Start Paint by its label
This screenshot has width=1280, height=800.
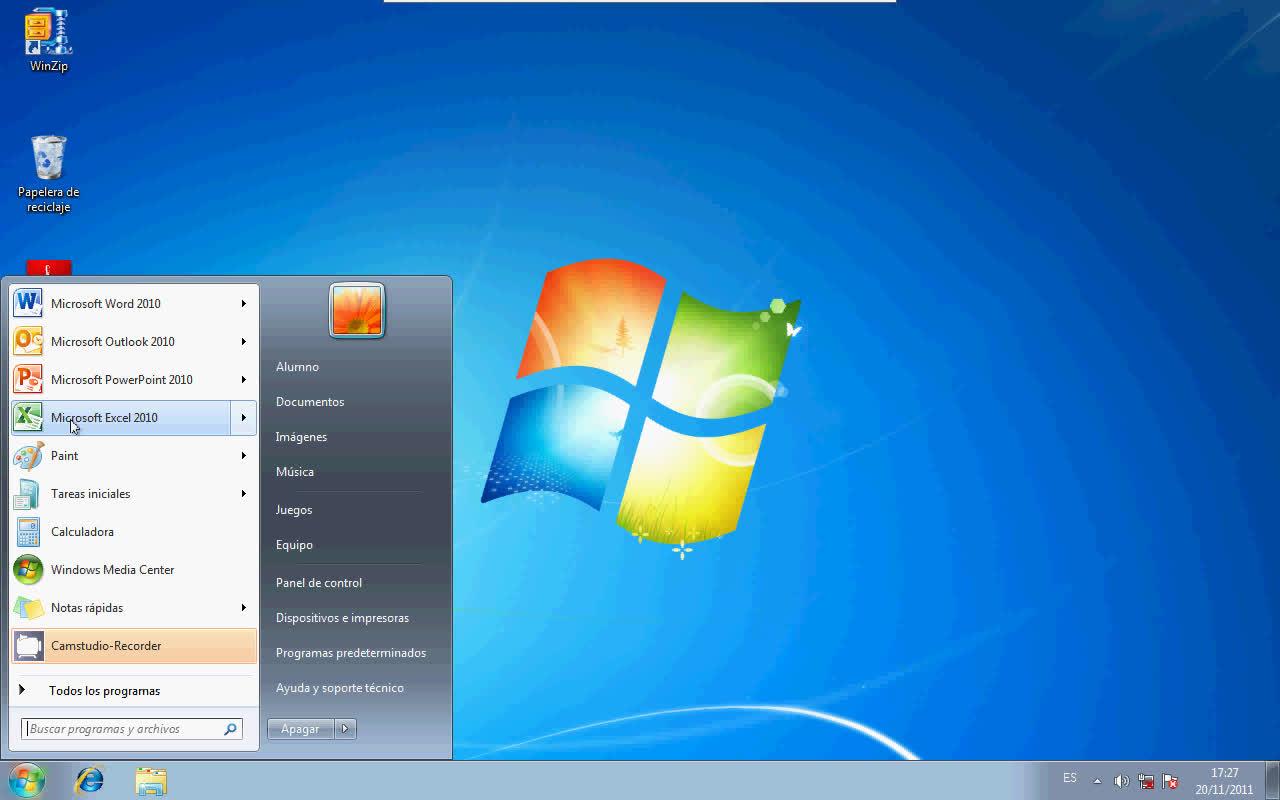point(65,456)
